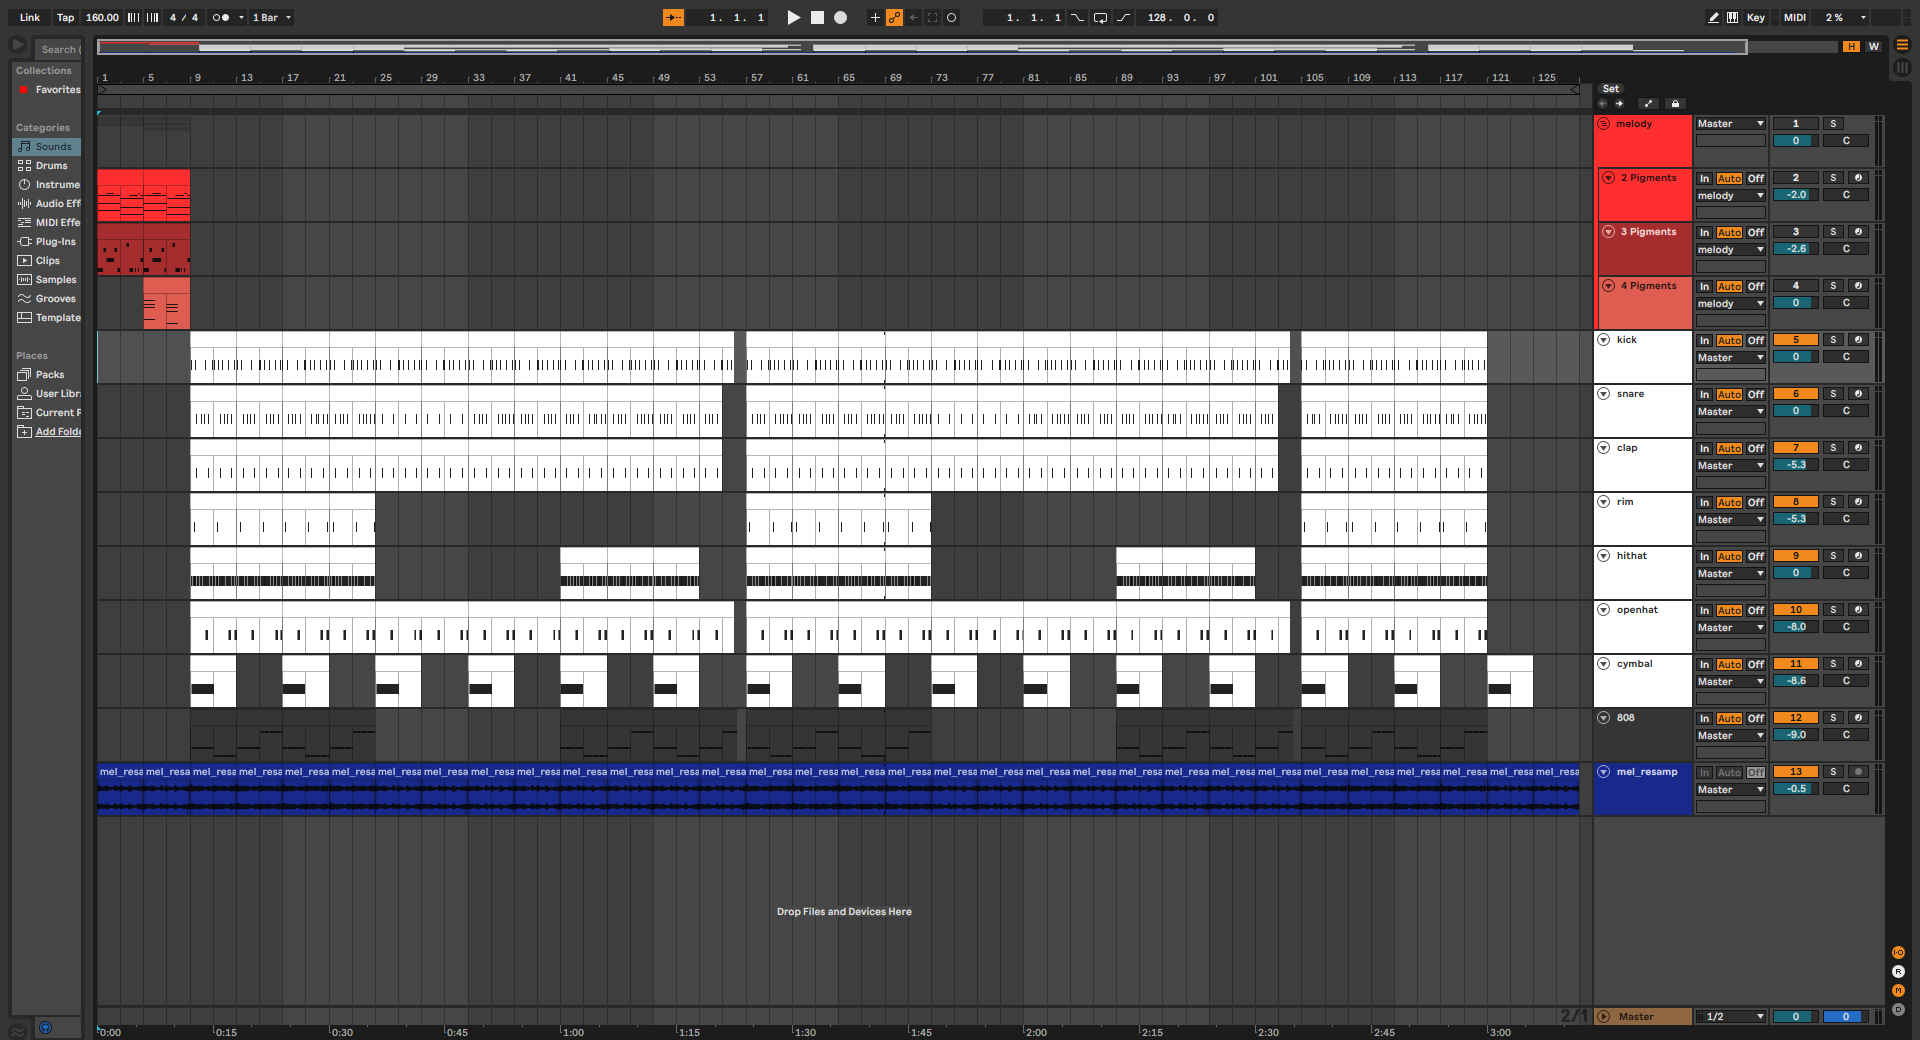
Task: Toggle the MIDI Arrangement Overdub plus icon
Action: tap(875, 17)
